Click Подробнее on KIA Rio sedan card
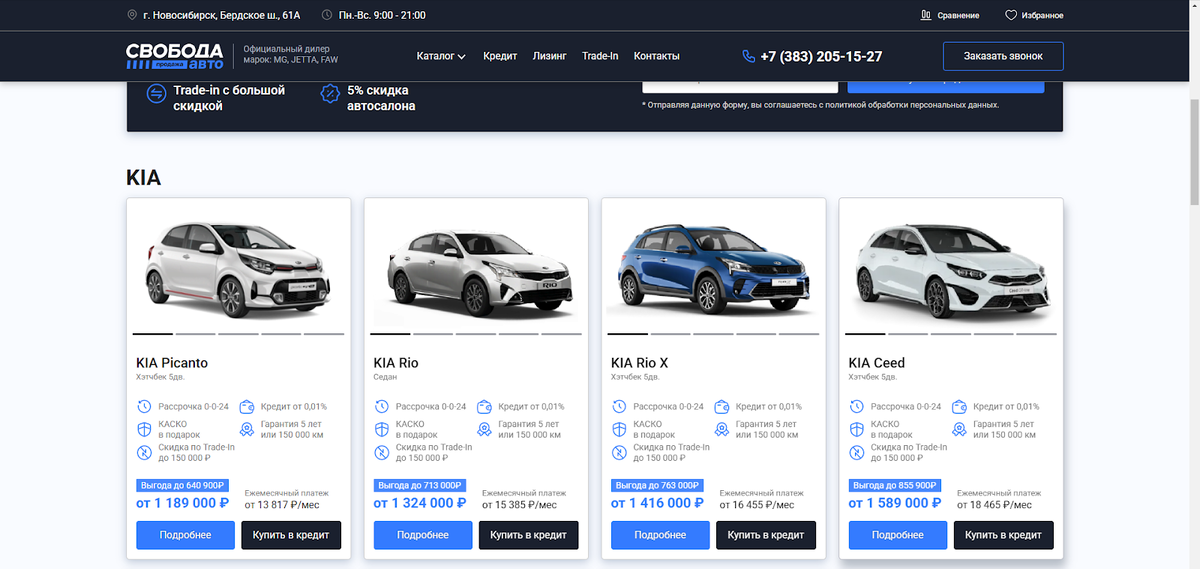 pos(422,535)
